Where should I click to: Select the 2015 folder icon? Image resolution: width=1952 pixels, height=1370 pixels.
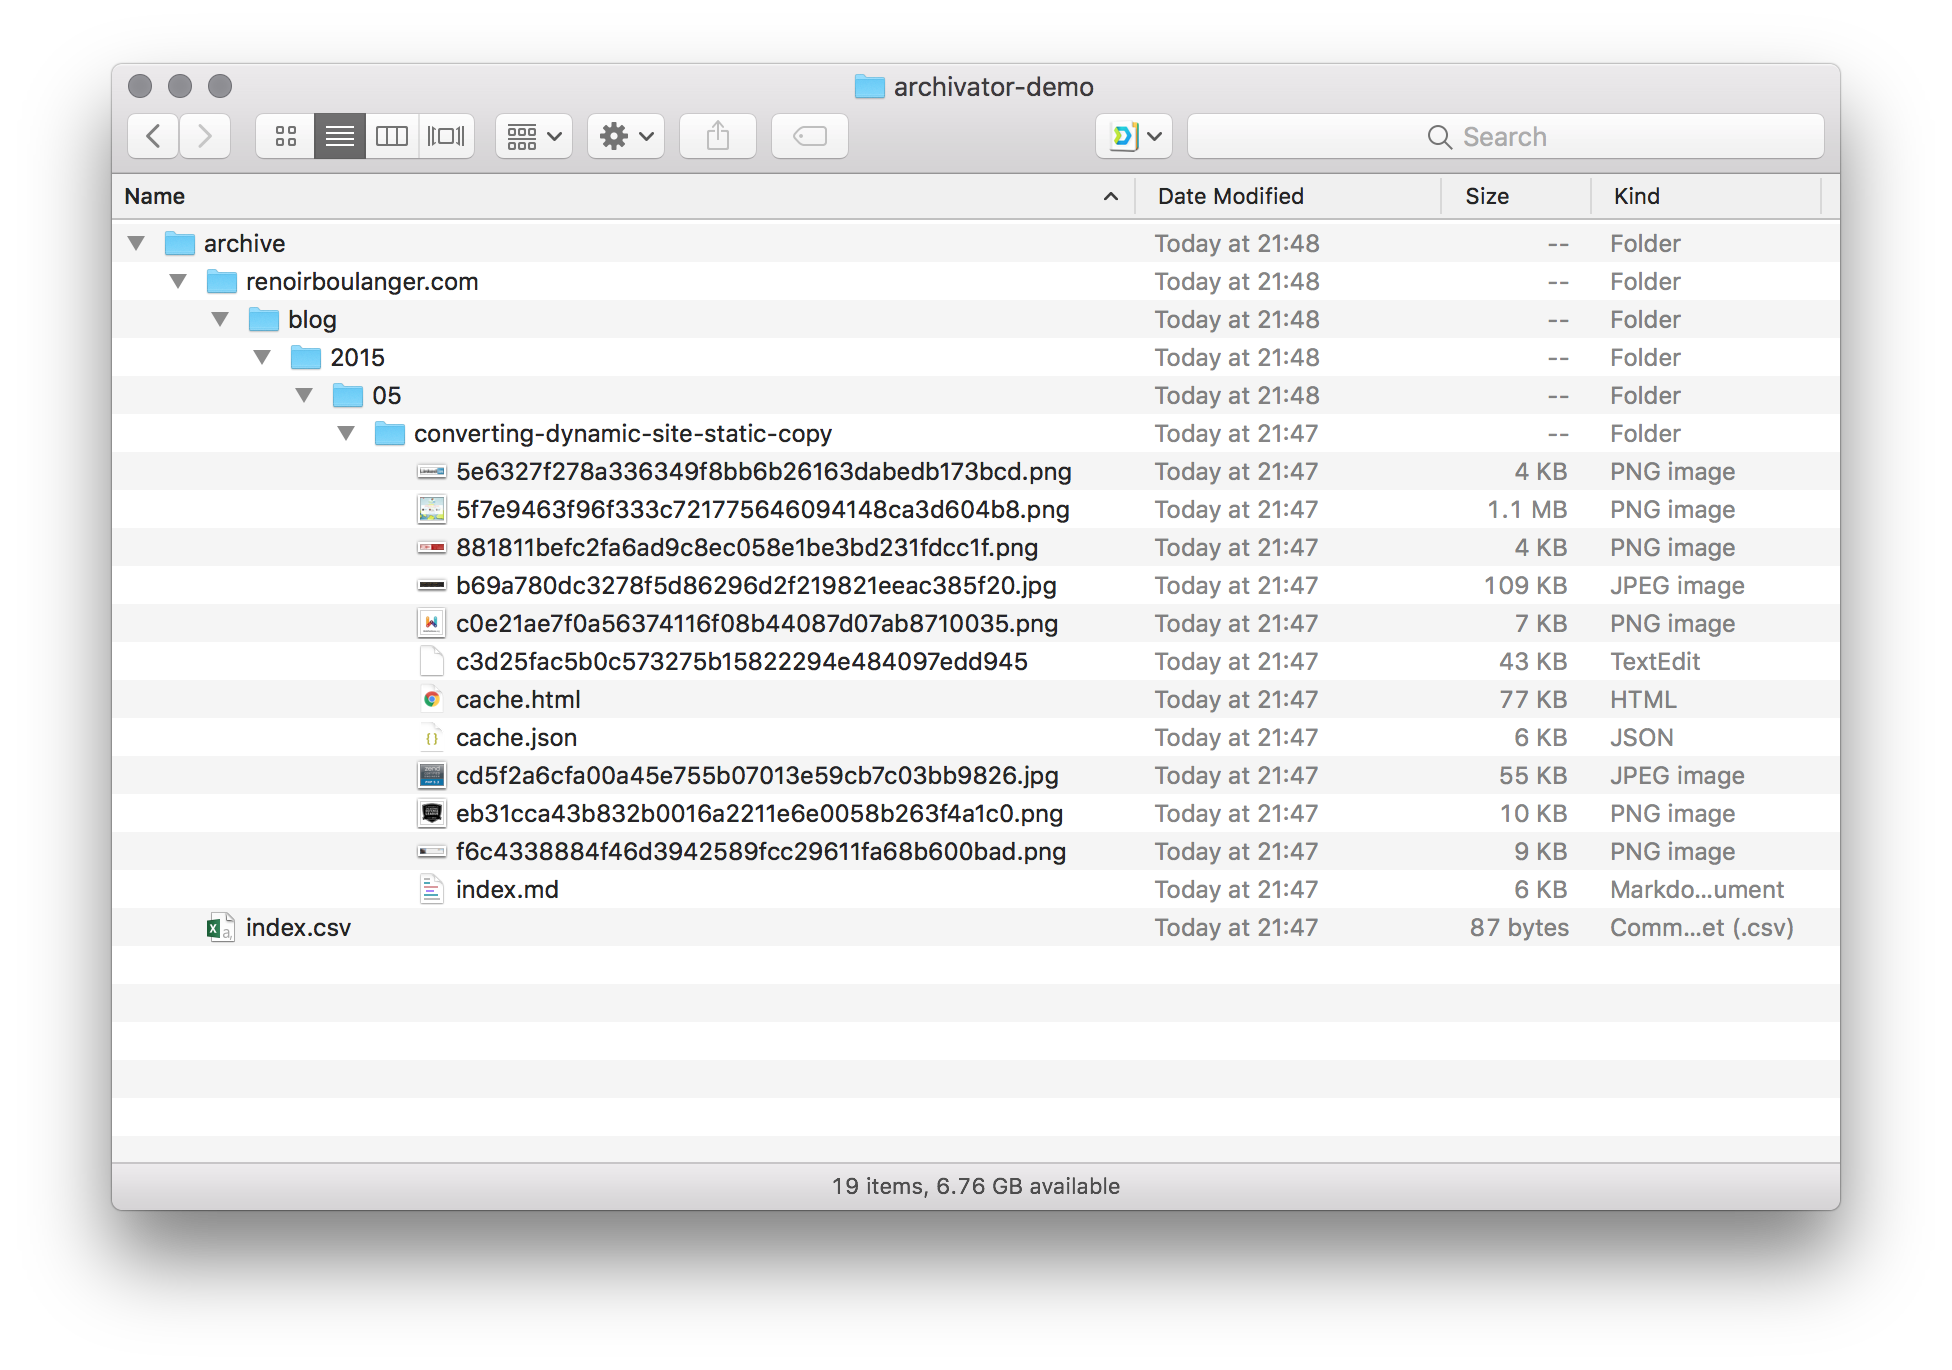[x=306, y=357]
